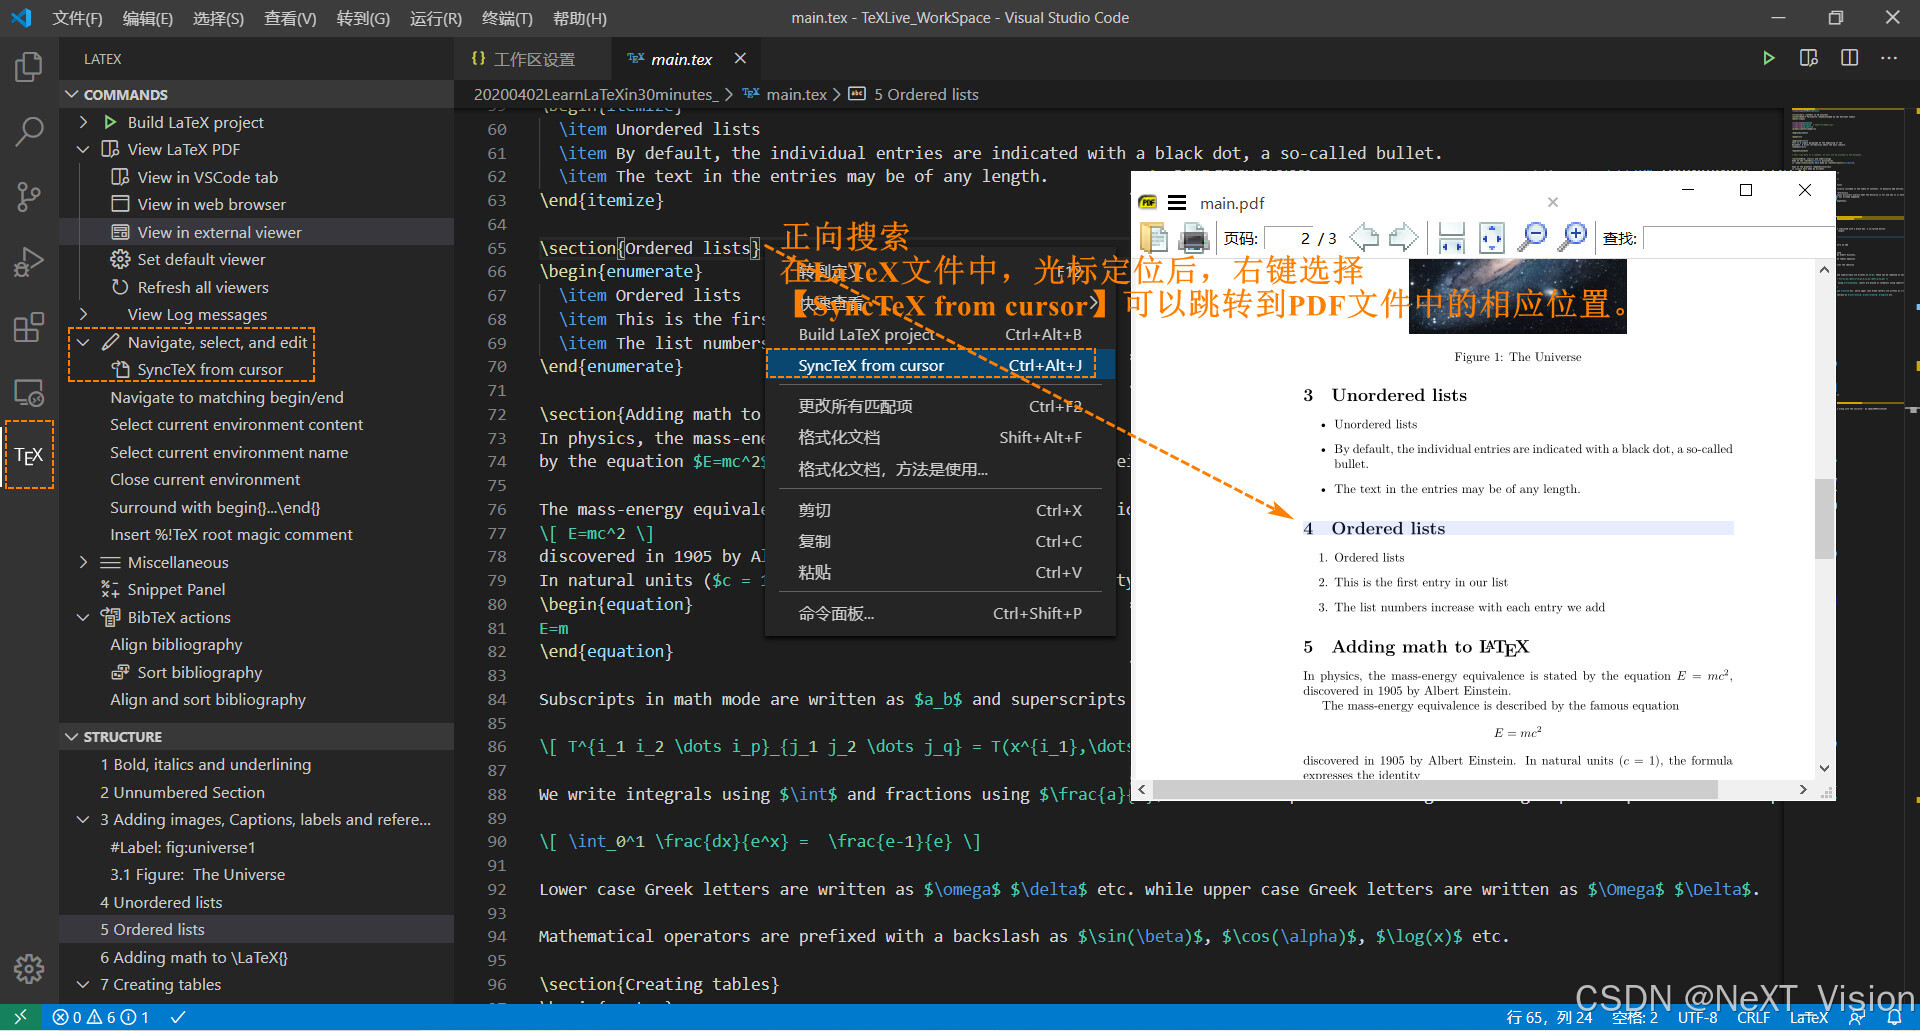The width and height of the screenshot is (1920, 1031).
Task: Click UTF-8 encoding in status bar
Action: point(1698,1018)
